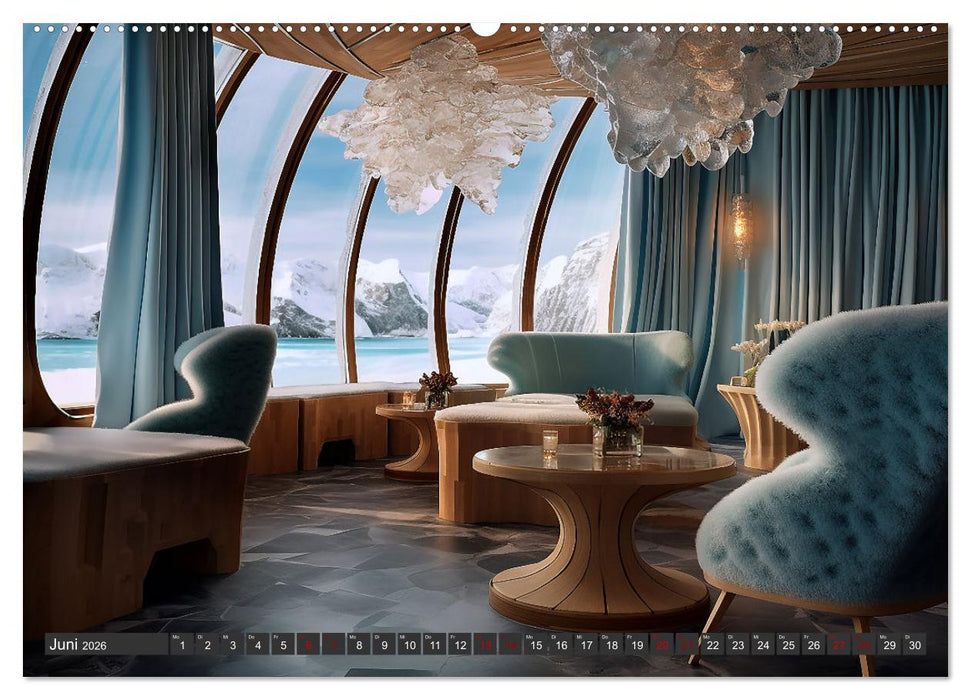Pick day 17 in the calendar row

pos(585,644)
